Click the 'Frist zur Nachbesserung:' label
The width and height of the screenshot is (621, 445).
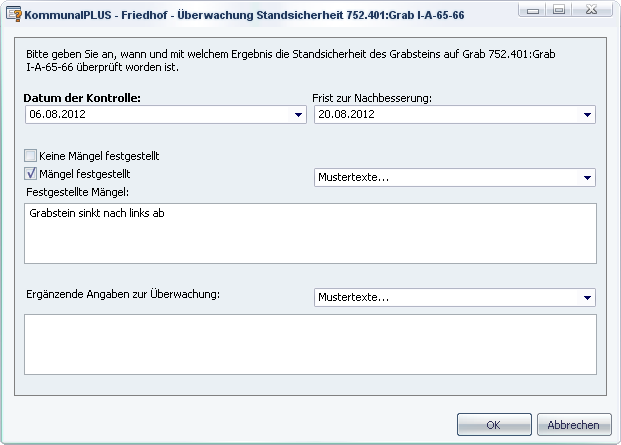point(371,97)
